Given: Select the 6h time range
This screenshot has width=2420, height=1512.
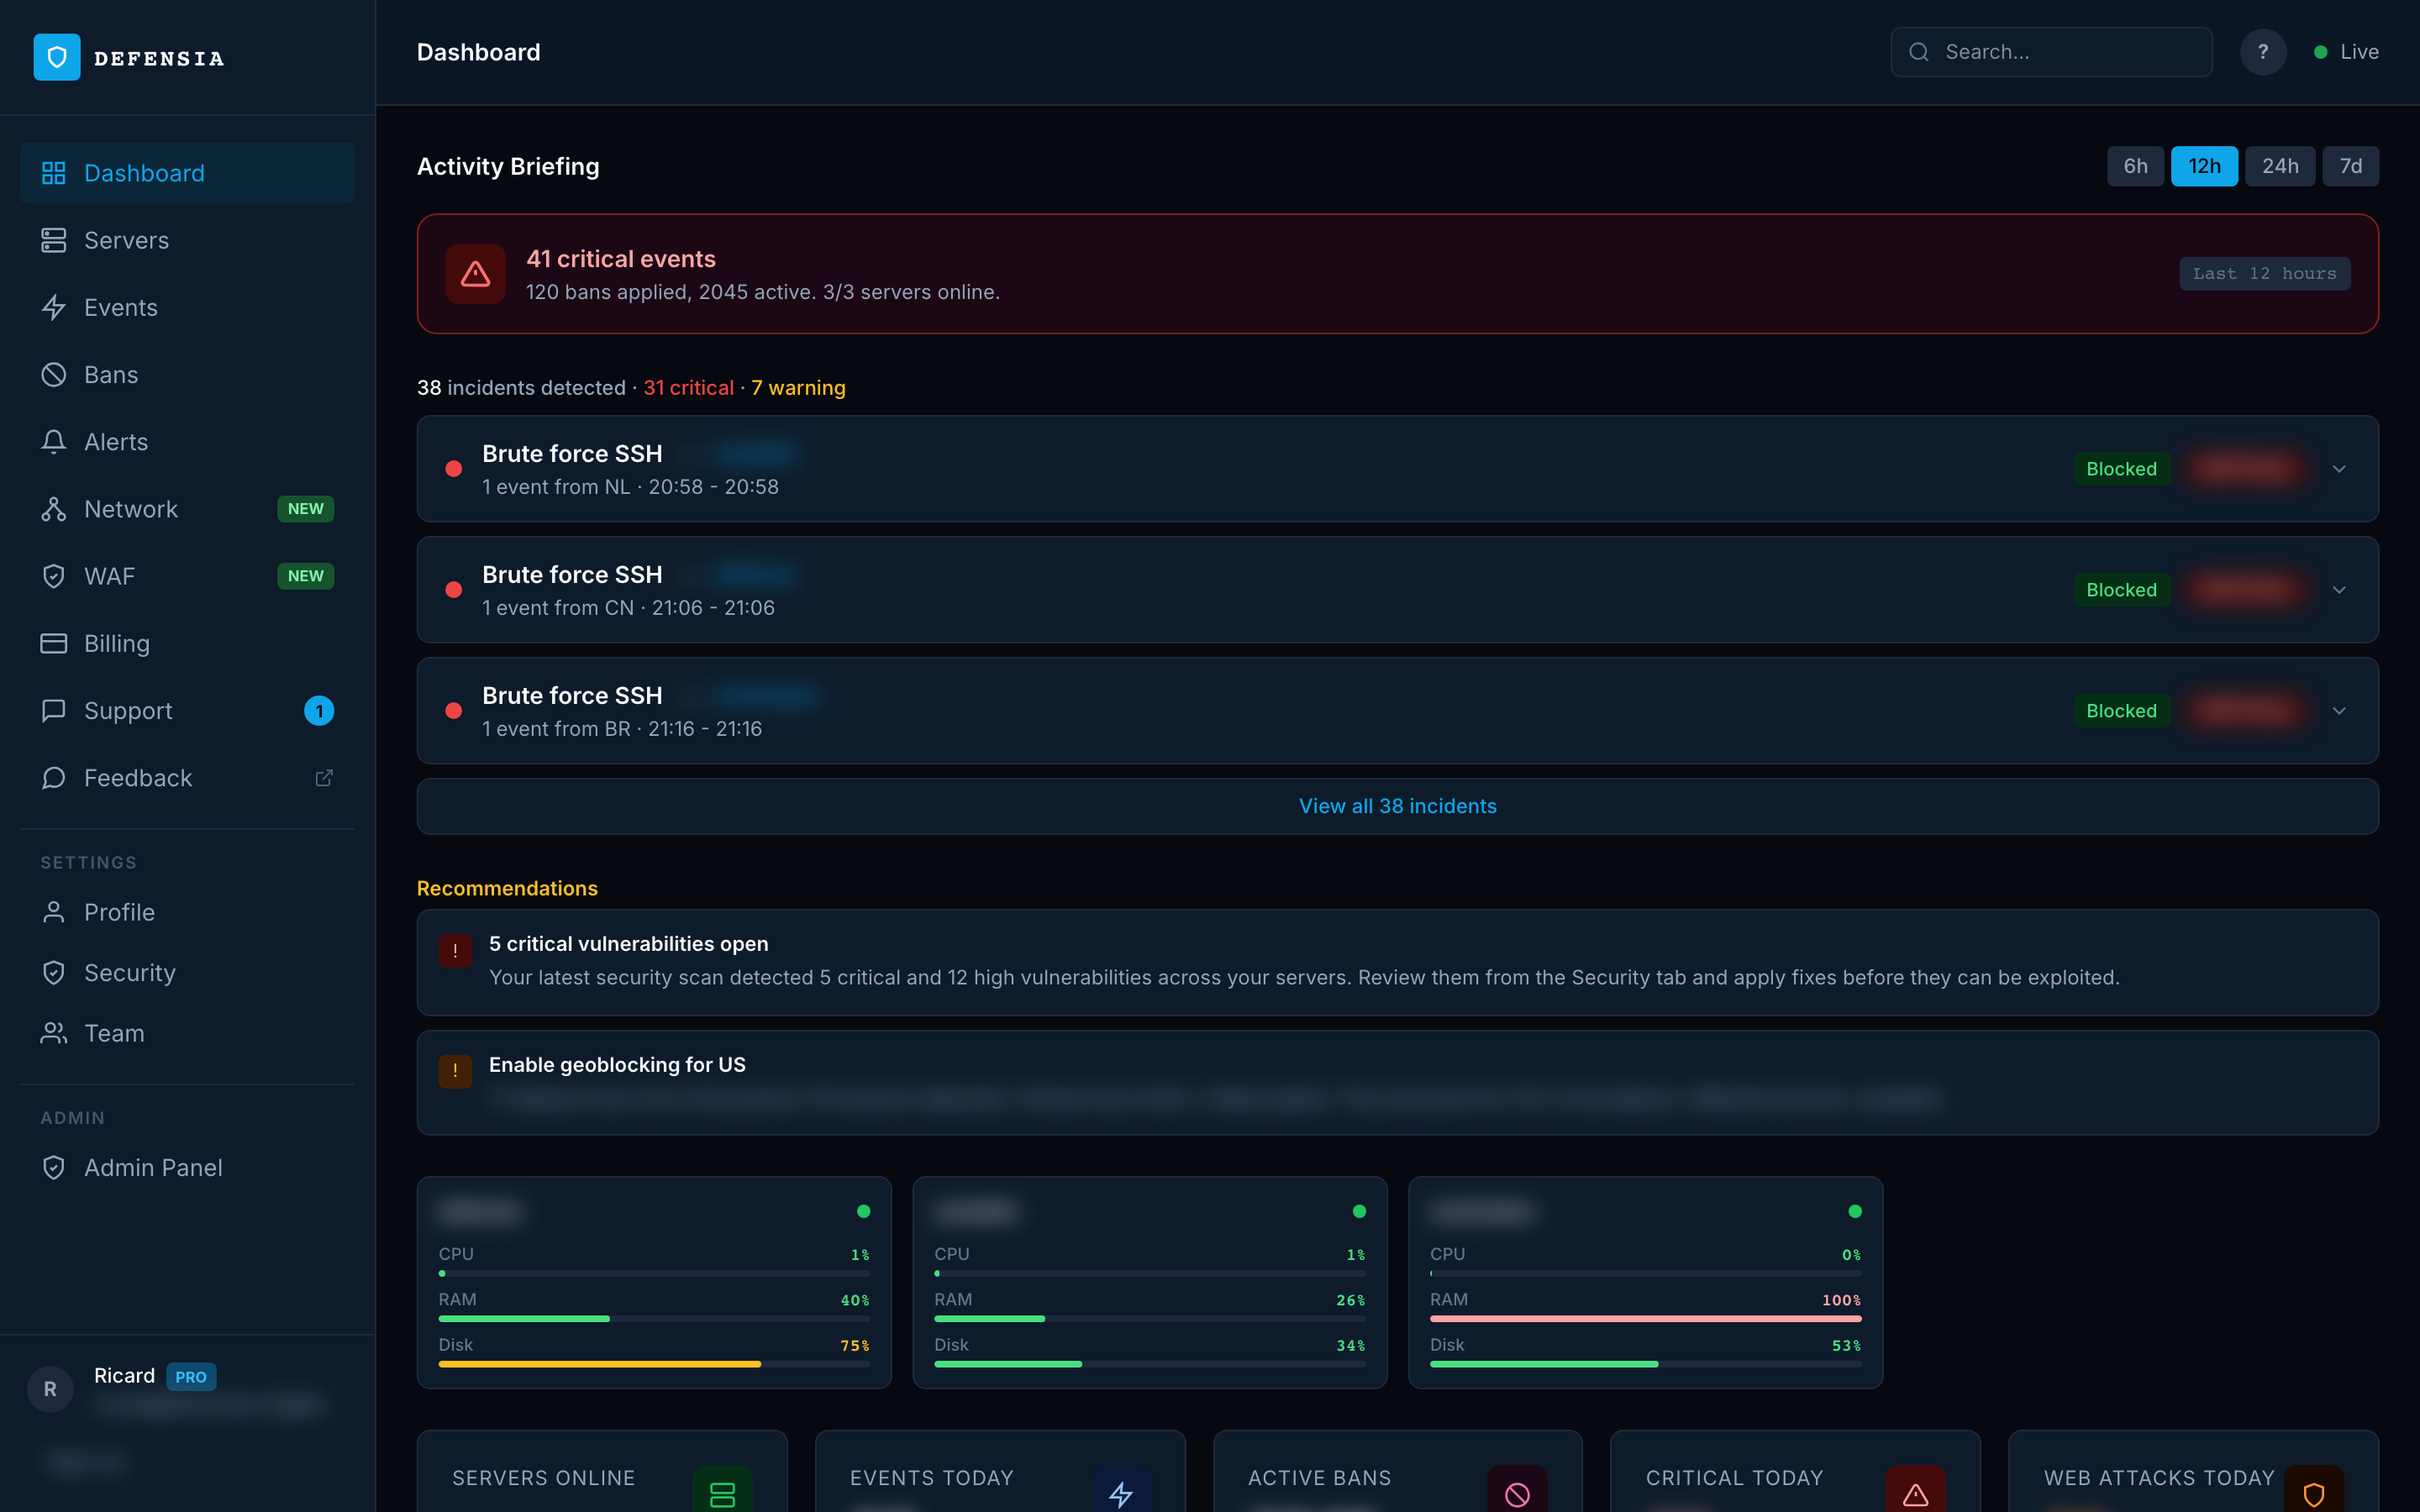Looking at the screenshot, I should click(2136, 166).
